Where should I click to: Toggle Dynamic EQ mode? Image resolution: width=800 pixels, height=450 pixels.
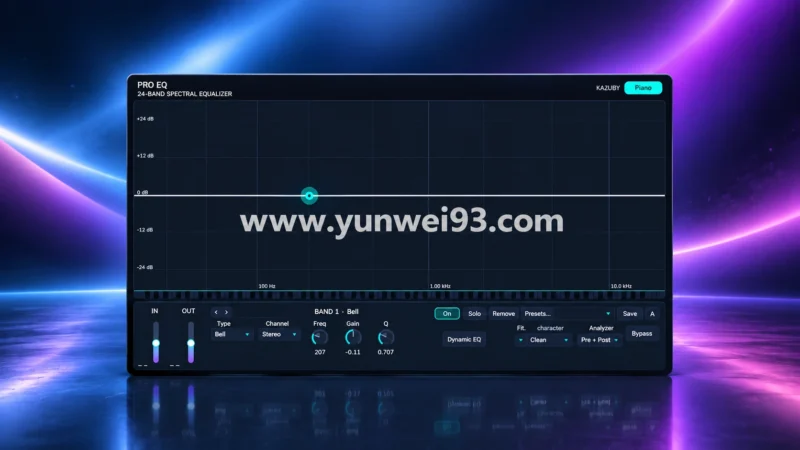tap(464, 339)
